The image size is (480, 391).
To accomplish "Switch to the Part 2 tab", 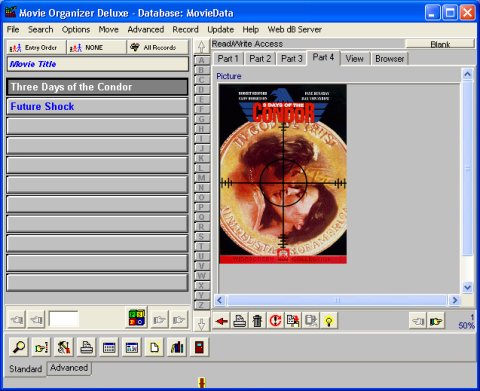I will coord(260,59).
